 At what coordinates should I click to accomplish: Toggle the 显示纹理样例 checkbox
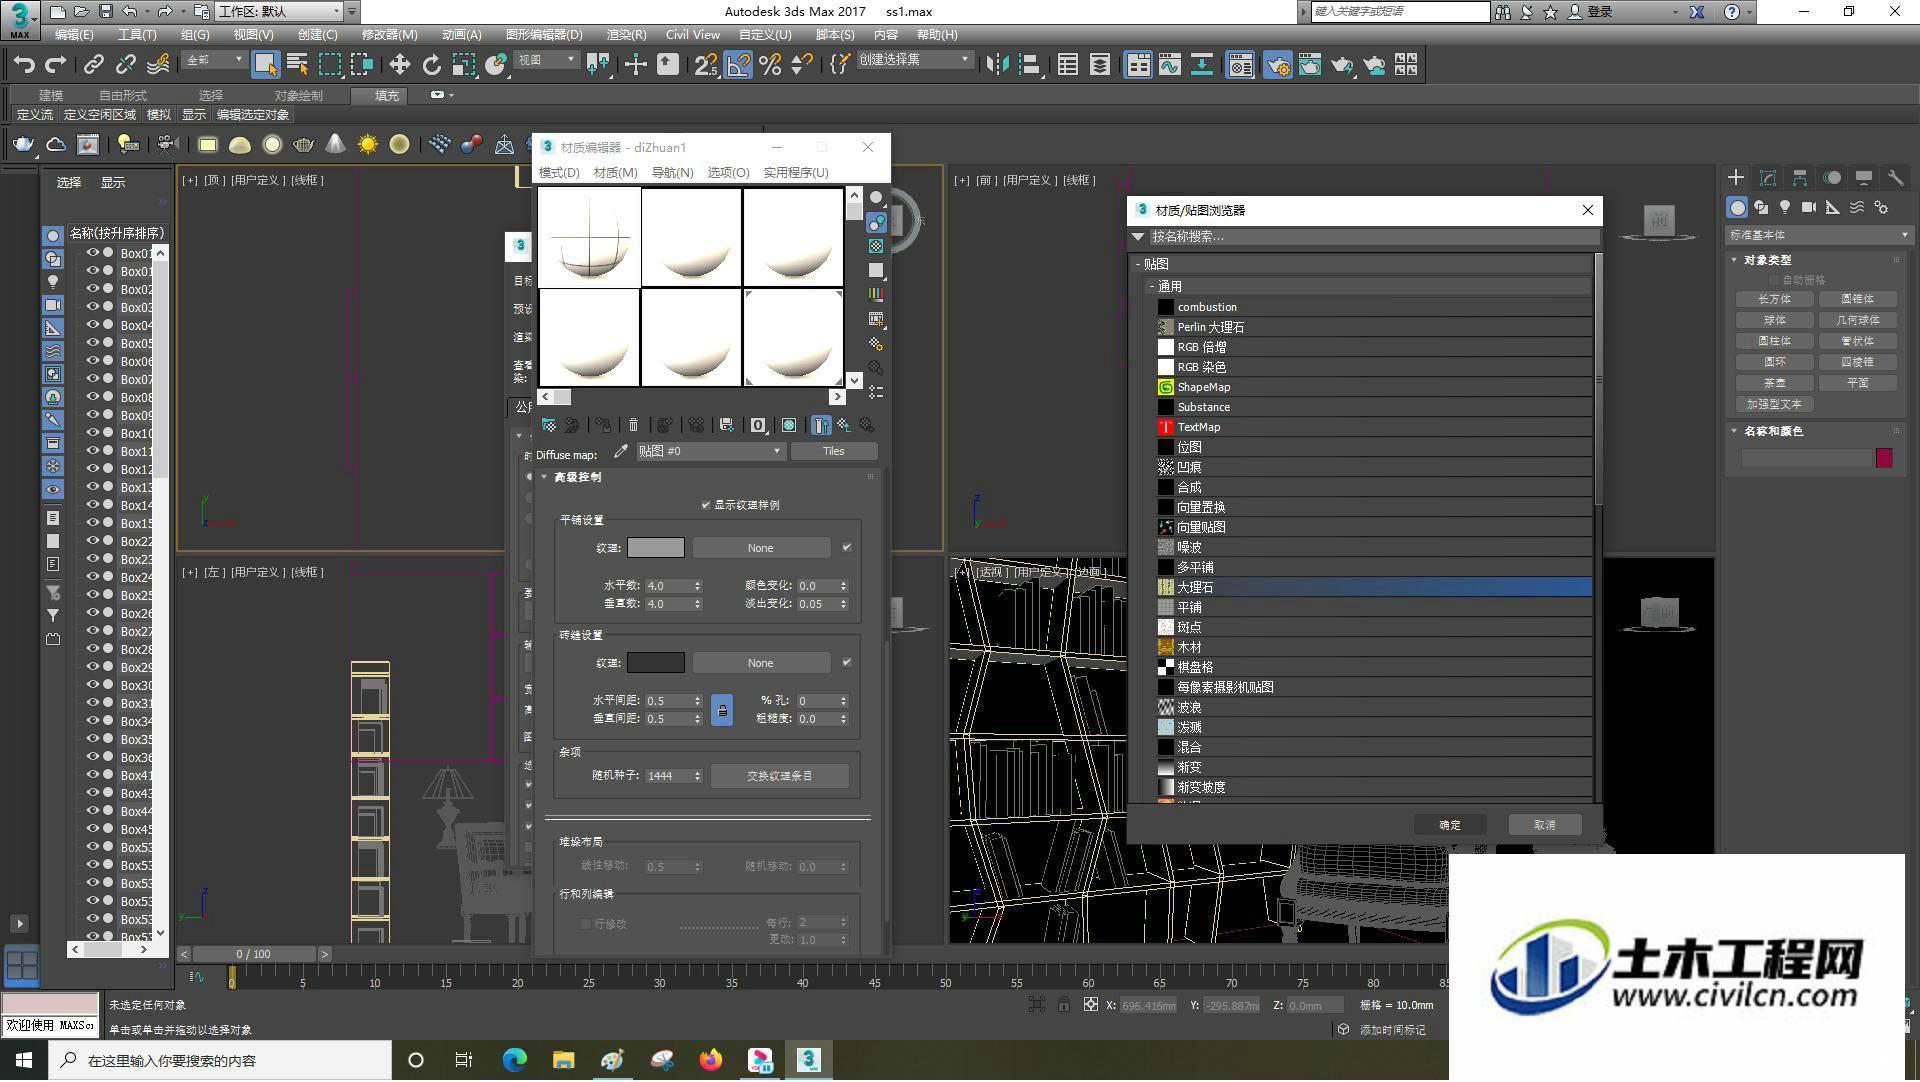(x=706, y=505)
